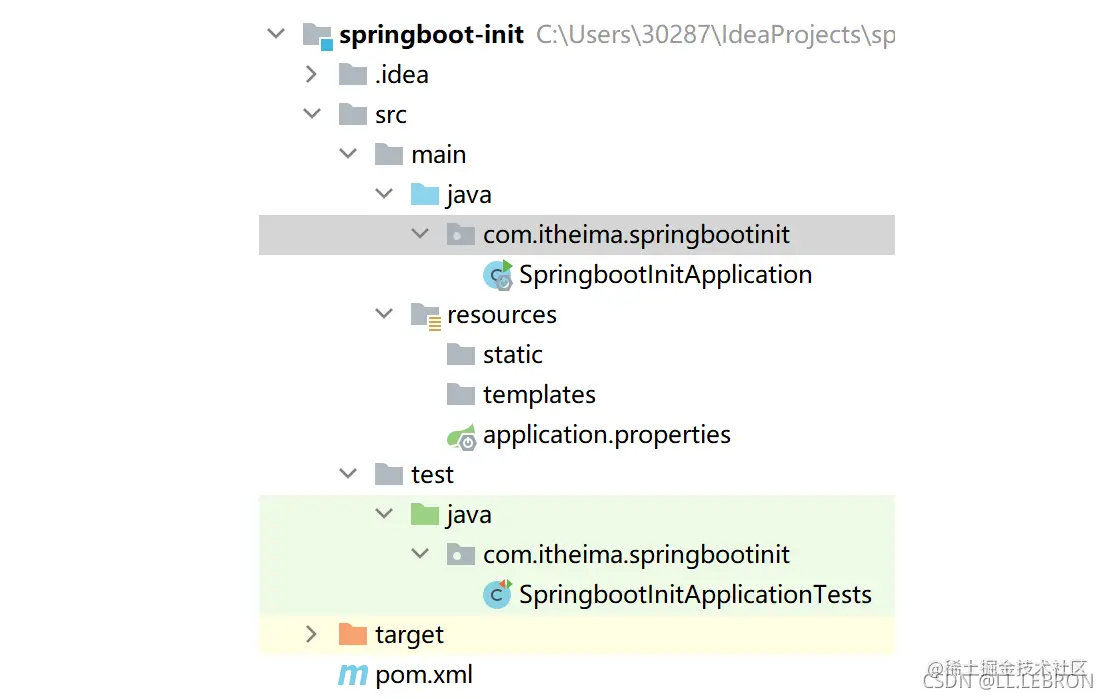The height and width of the screenshot is (699, 1108).
Task: Click the green test java folder icon
Action: [x=425, y=515]
